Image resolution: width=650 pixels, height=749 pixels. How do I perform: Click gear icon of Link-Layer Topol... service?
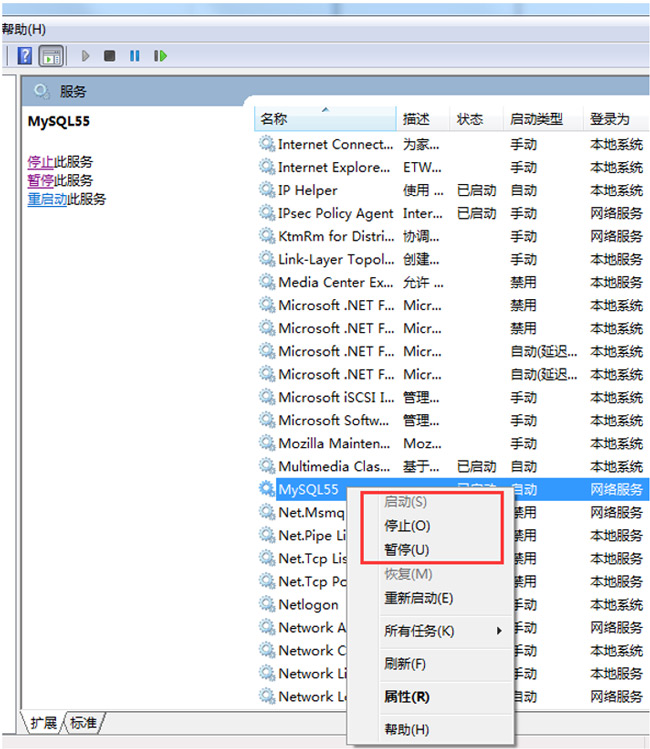point(266,259)
